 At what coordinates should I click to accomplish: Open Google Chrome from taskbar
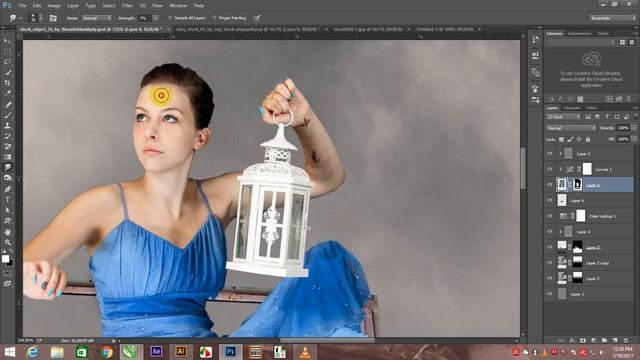107,352
